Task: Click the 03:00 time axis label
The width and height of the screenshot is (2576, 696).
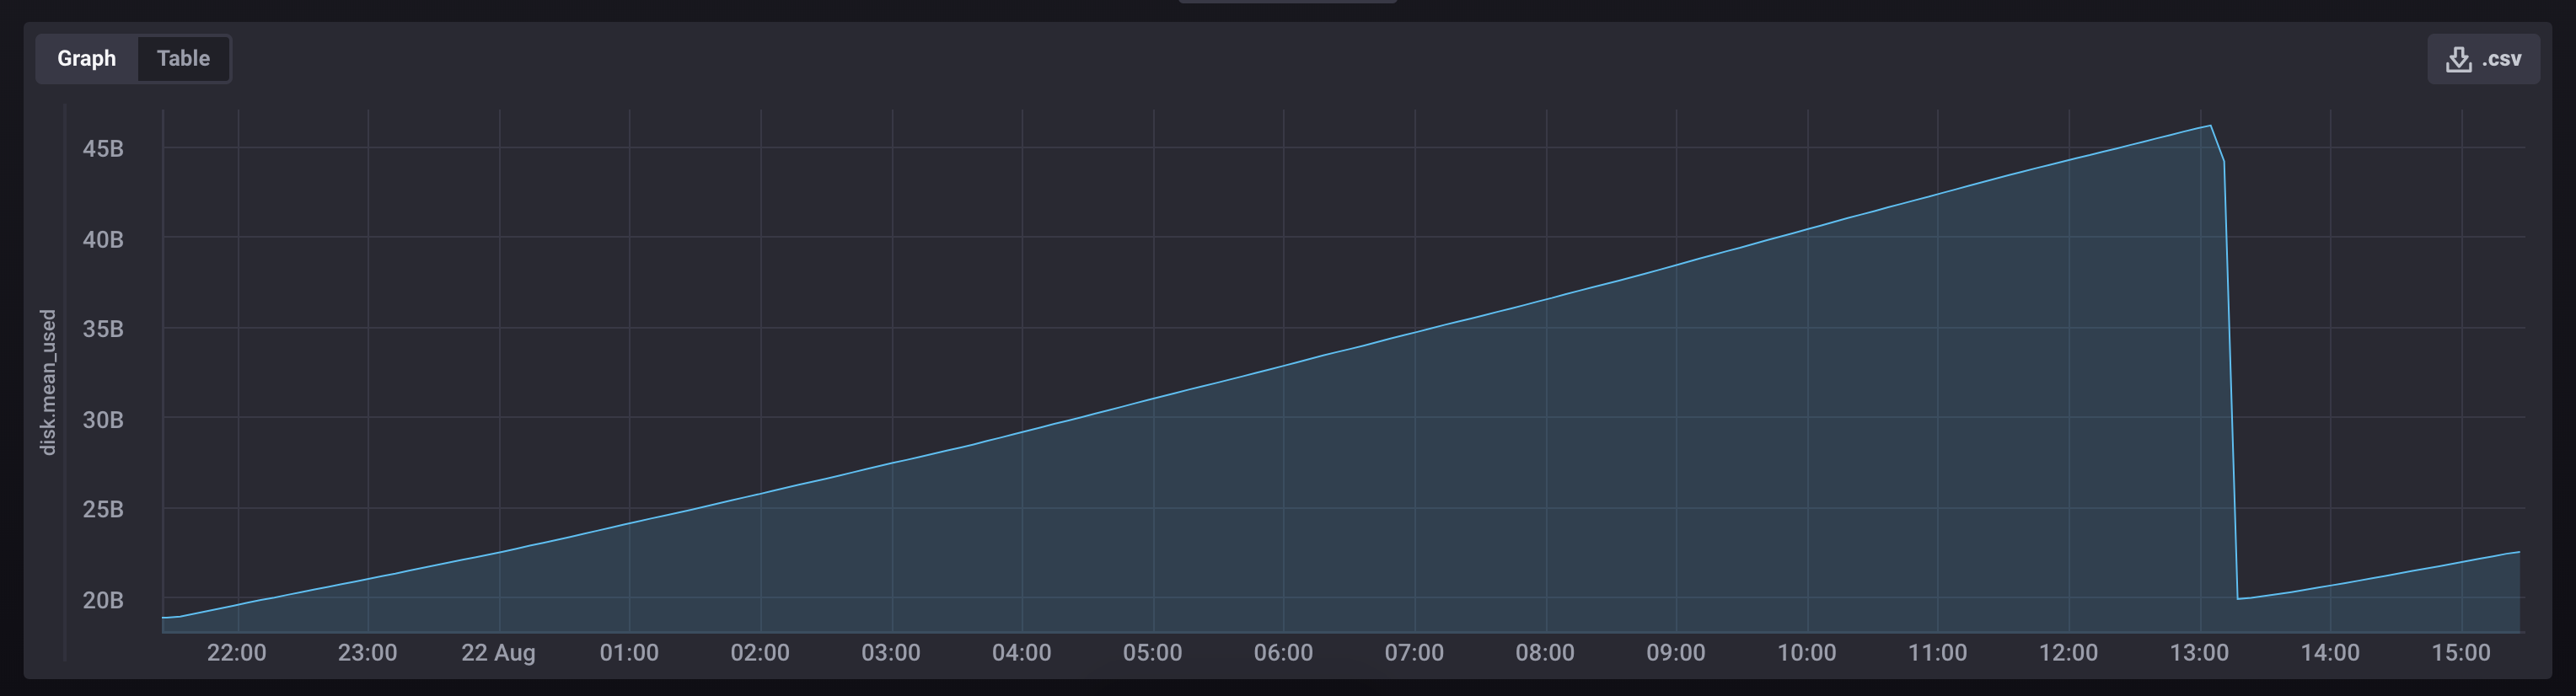Action: point(891,653)
